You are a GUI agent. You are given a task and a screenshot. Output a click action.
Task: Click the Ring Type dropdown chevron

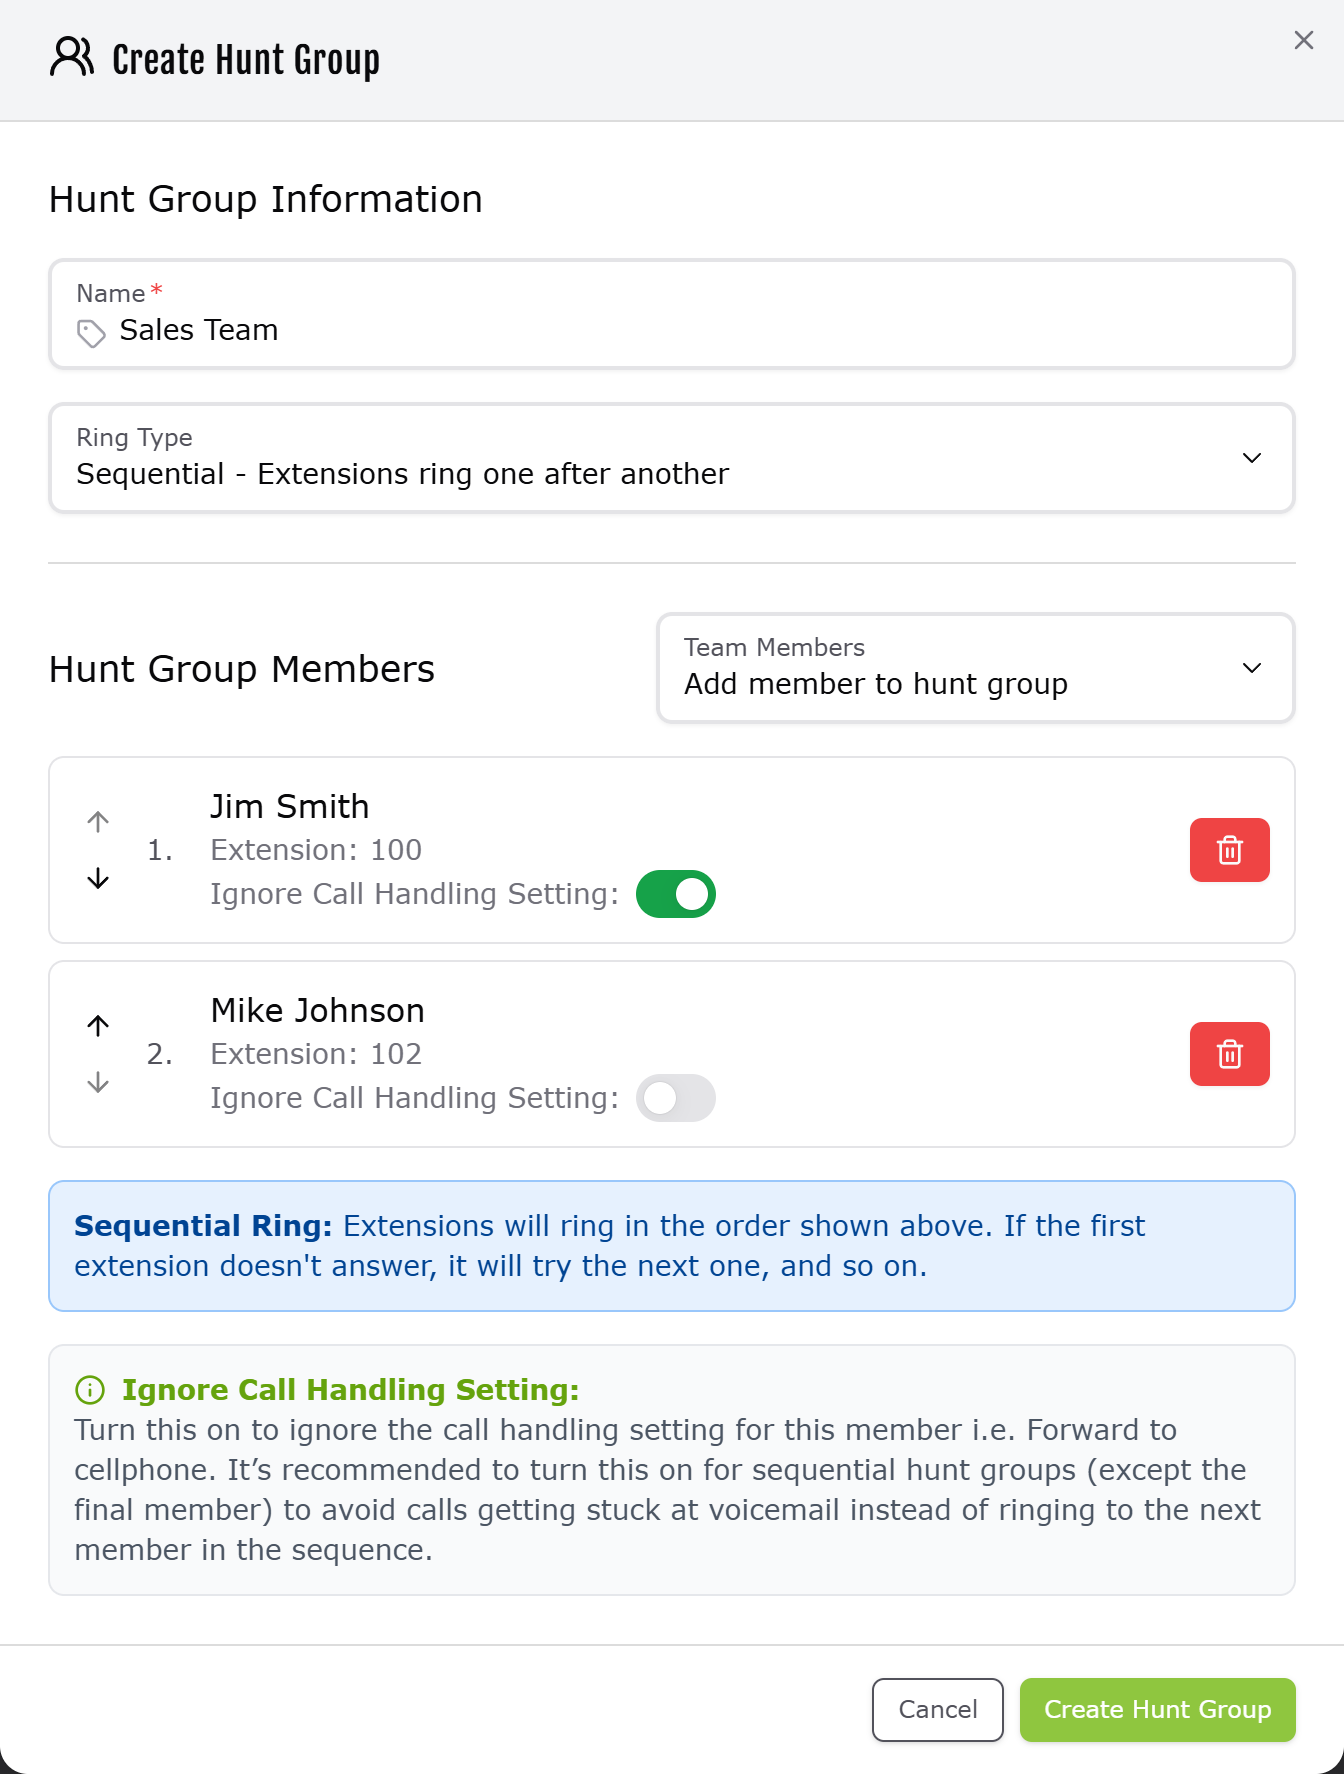coord(1252,458)
